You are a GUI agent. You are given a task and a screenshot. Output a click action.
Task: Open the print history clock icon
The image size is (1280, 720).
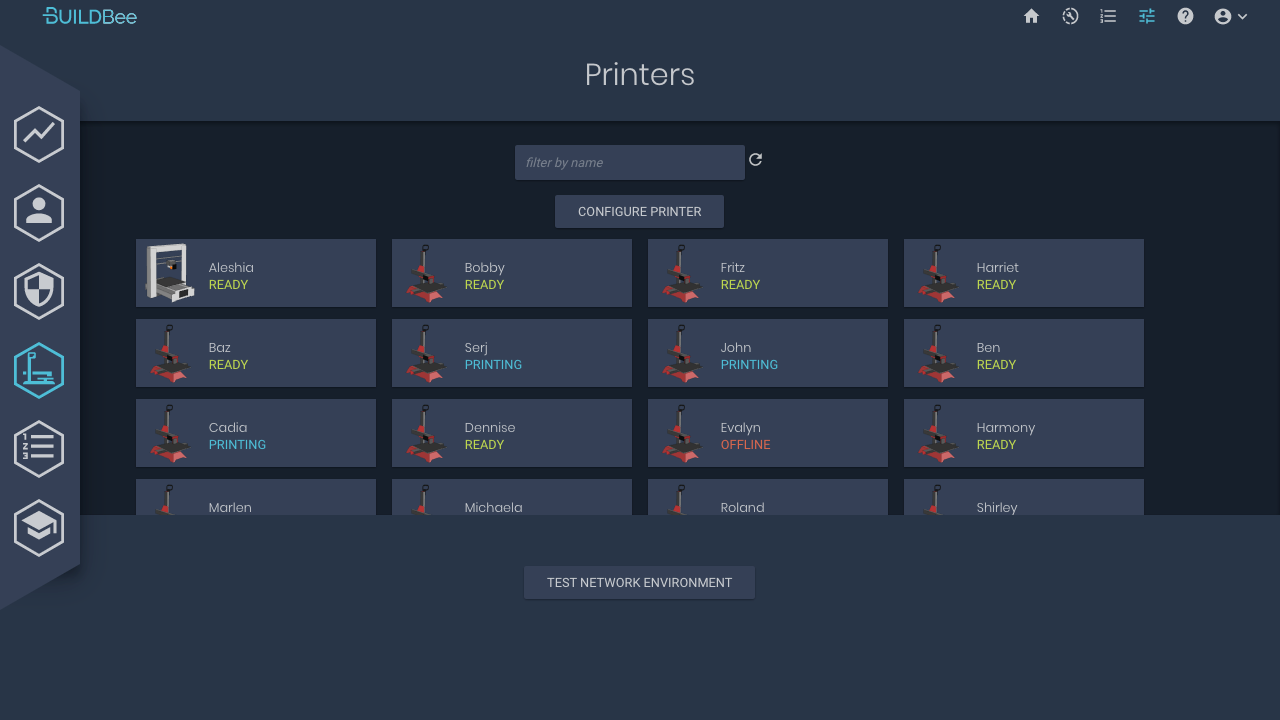(1070, 16)
